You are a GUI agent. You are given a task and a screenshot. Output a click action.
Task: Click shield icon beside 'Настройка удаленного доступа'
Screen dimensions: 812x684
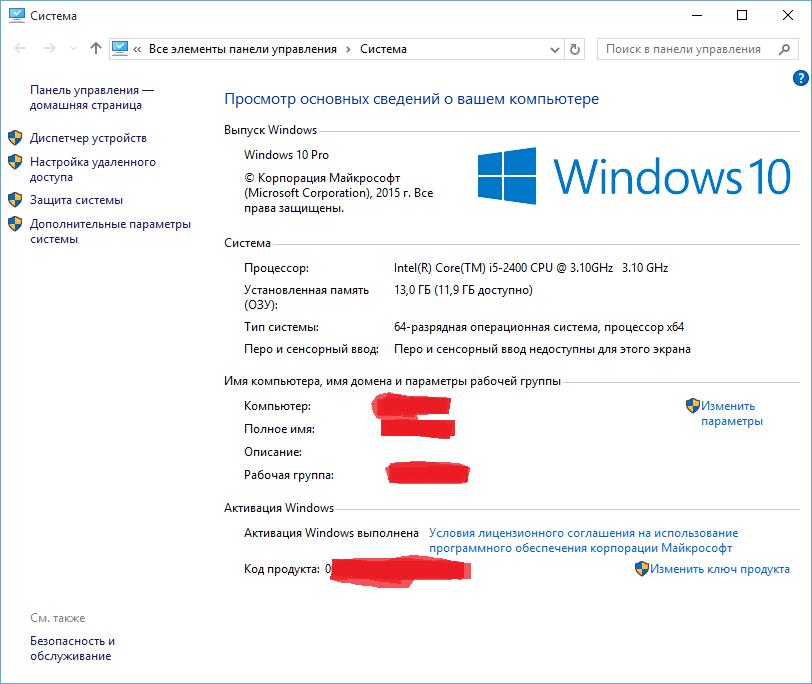15,162
